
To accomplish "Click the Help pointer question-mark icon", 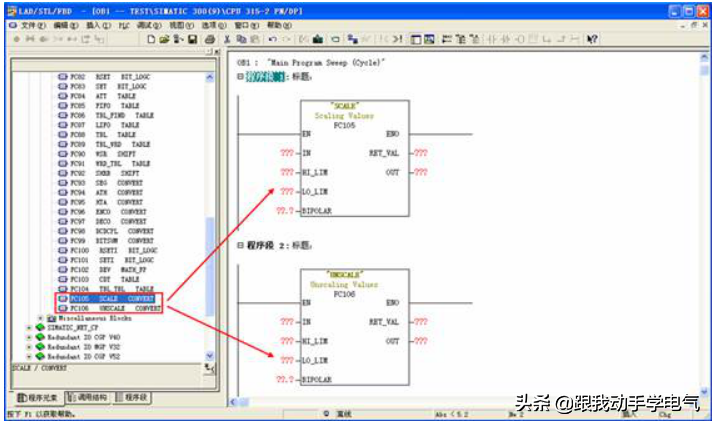I will (592, 40).
